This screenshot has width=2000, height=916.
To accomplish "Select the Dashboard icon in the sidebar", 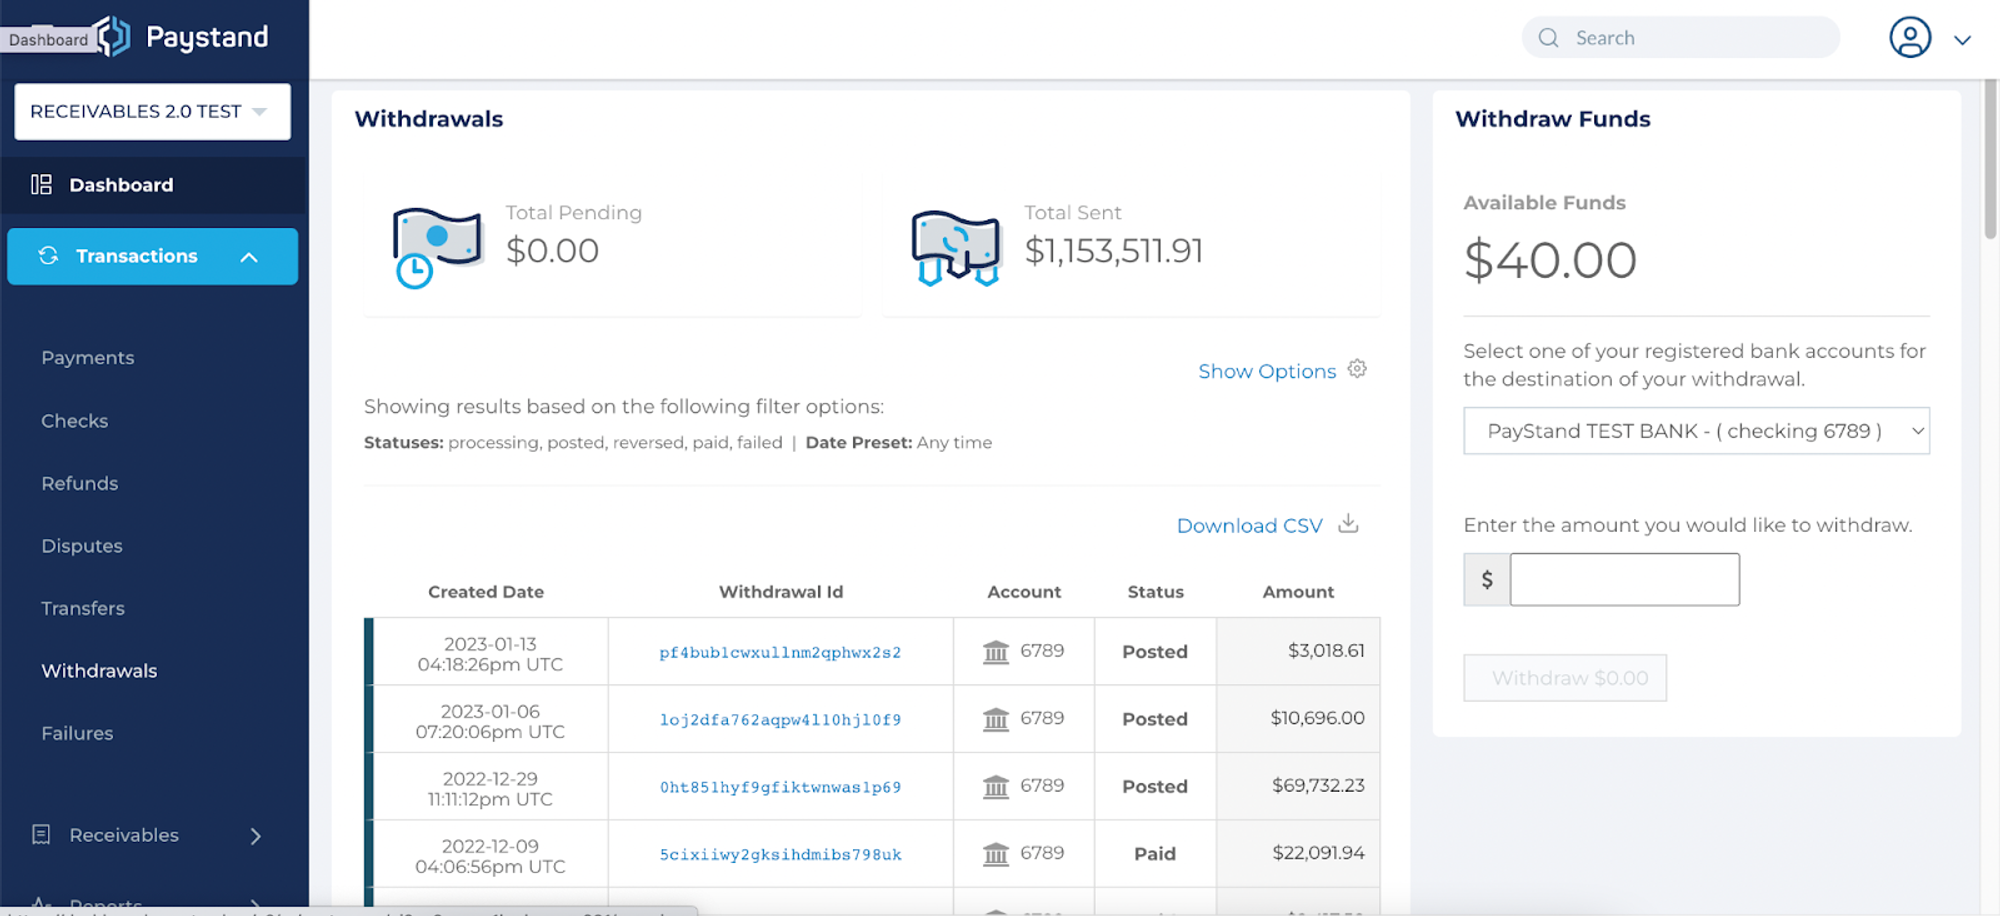I will click(42, 184).
